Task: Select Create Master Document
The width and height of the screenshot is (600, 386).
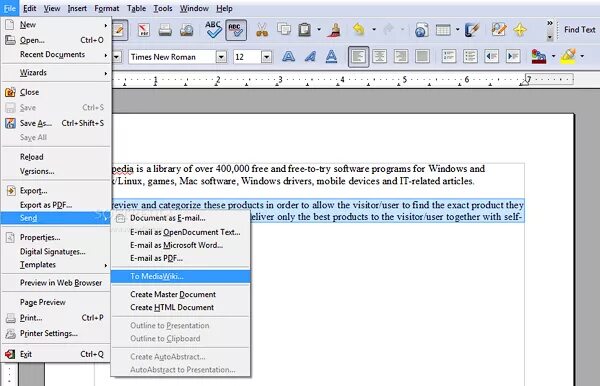Action: click(x=181, y=294)
